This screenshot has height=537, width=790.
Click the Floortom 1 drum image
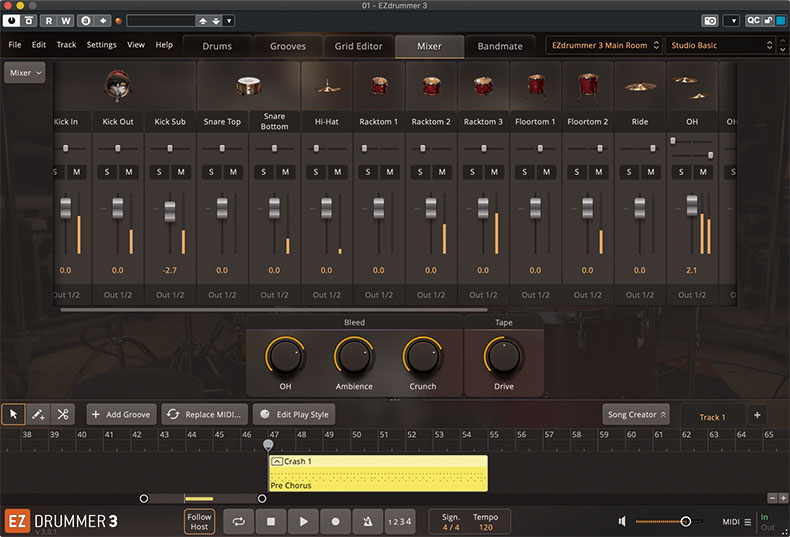click(536, 86)
